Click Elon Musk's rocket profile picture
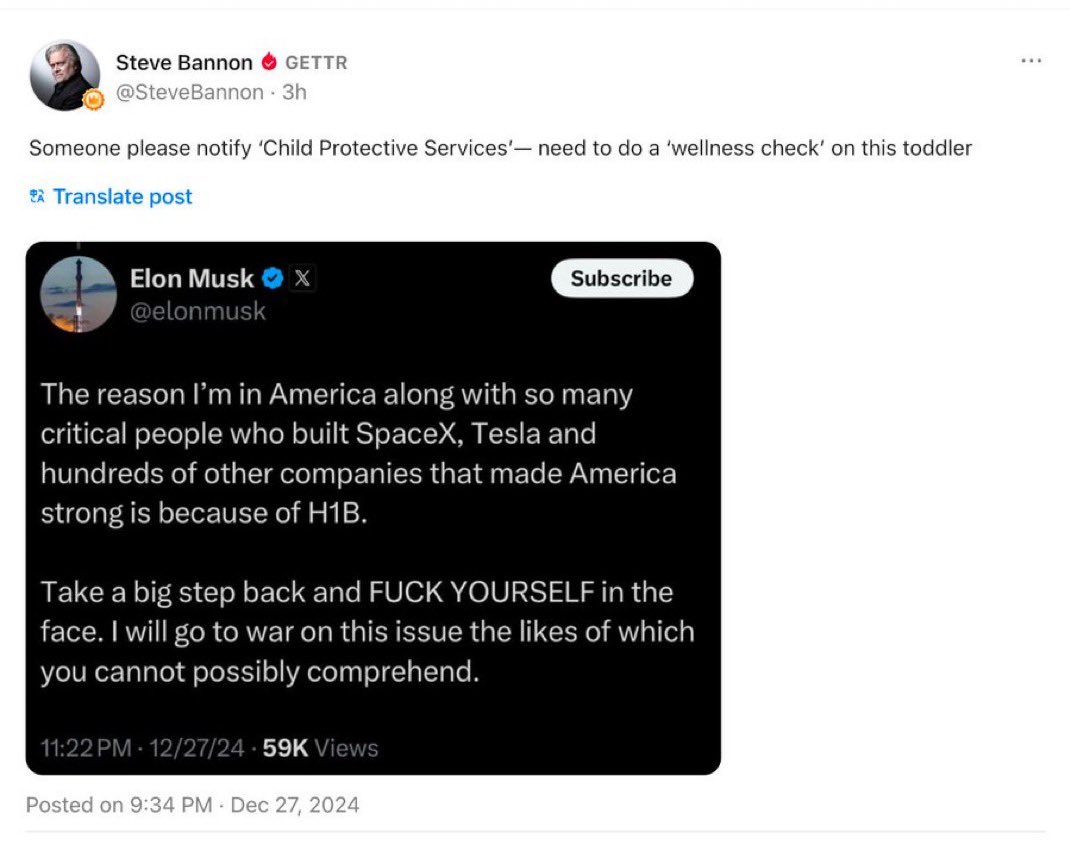Screen dimensions: 1070x845 pos(78,294)
